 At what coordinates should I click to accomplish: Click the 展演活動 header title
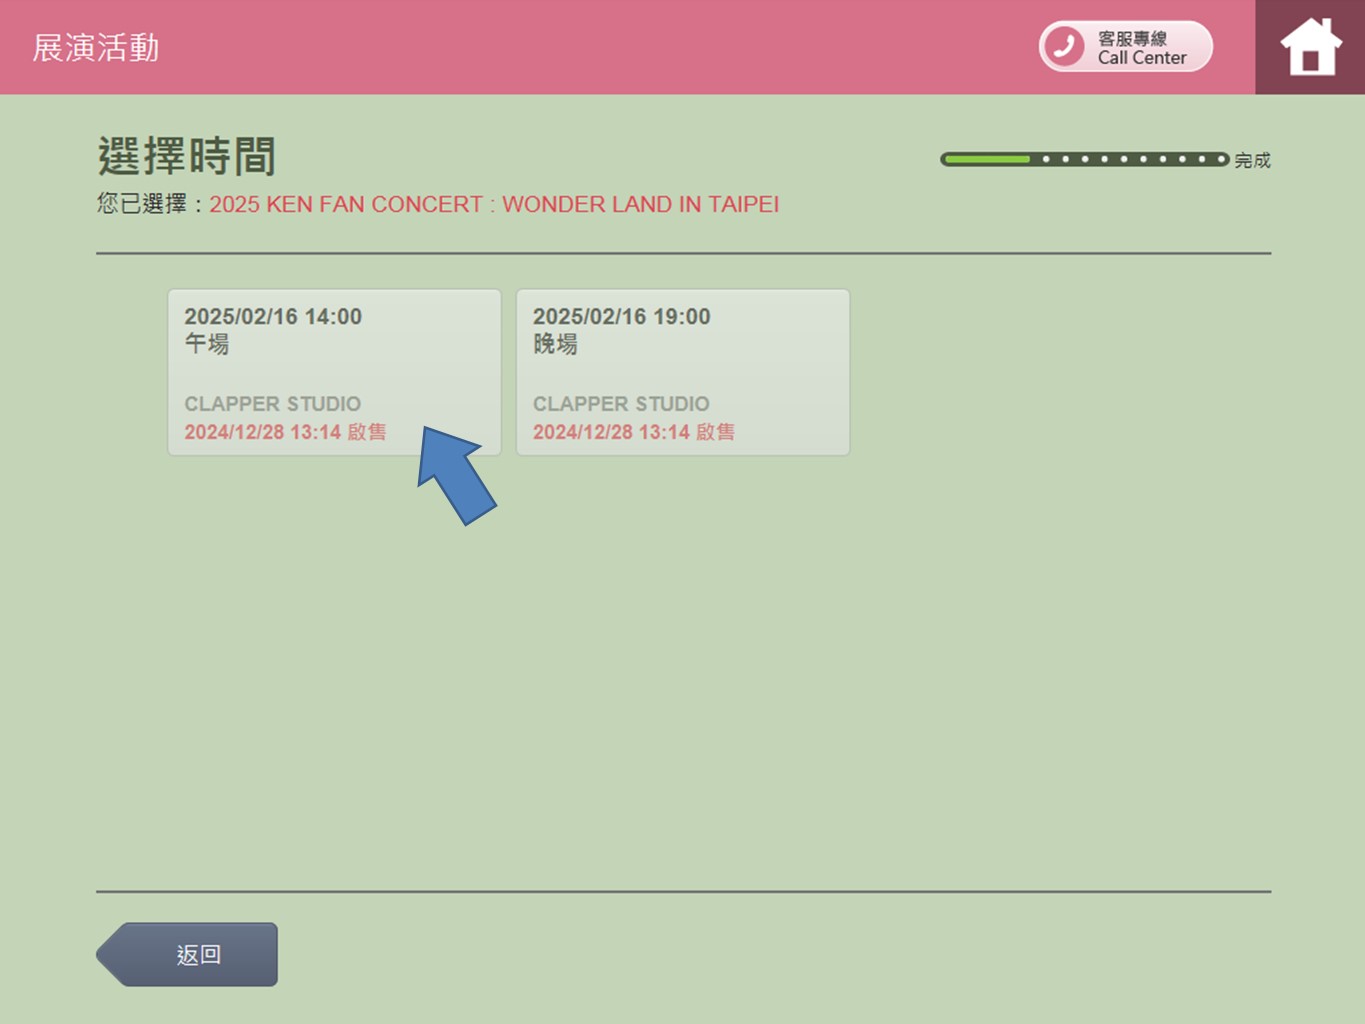(x=96, y=48)
